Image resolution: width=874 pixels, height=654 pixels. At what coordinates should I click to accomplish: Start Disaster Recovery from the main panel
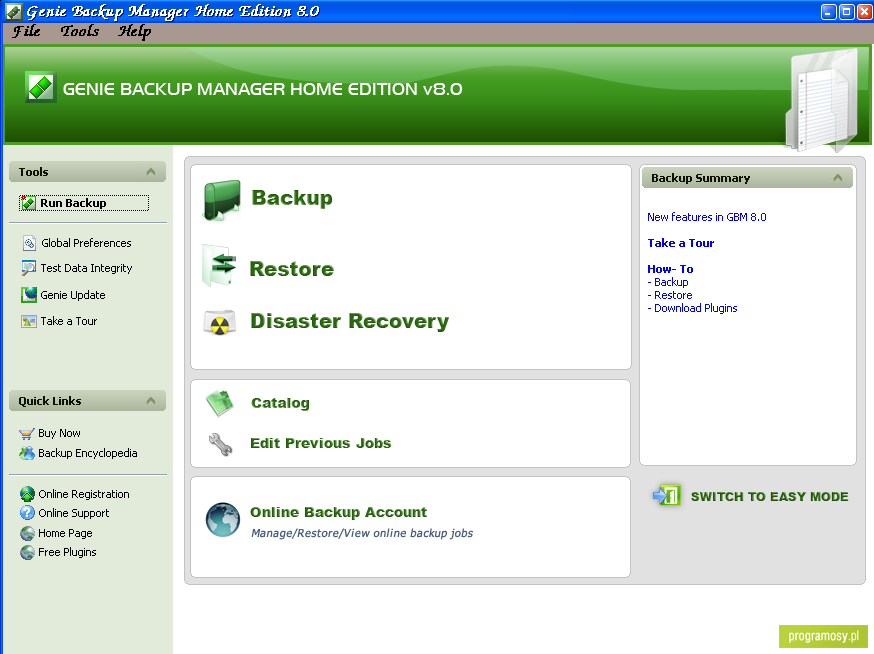(349, 321)
